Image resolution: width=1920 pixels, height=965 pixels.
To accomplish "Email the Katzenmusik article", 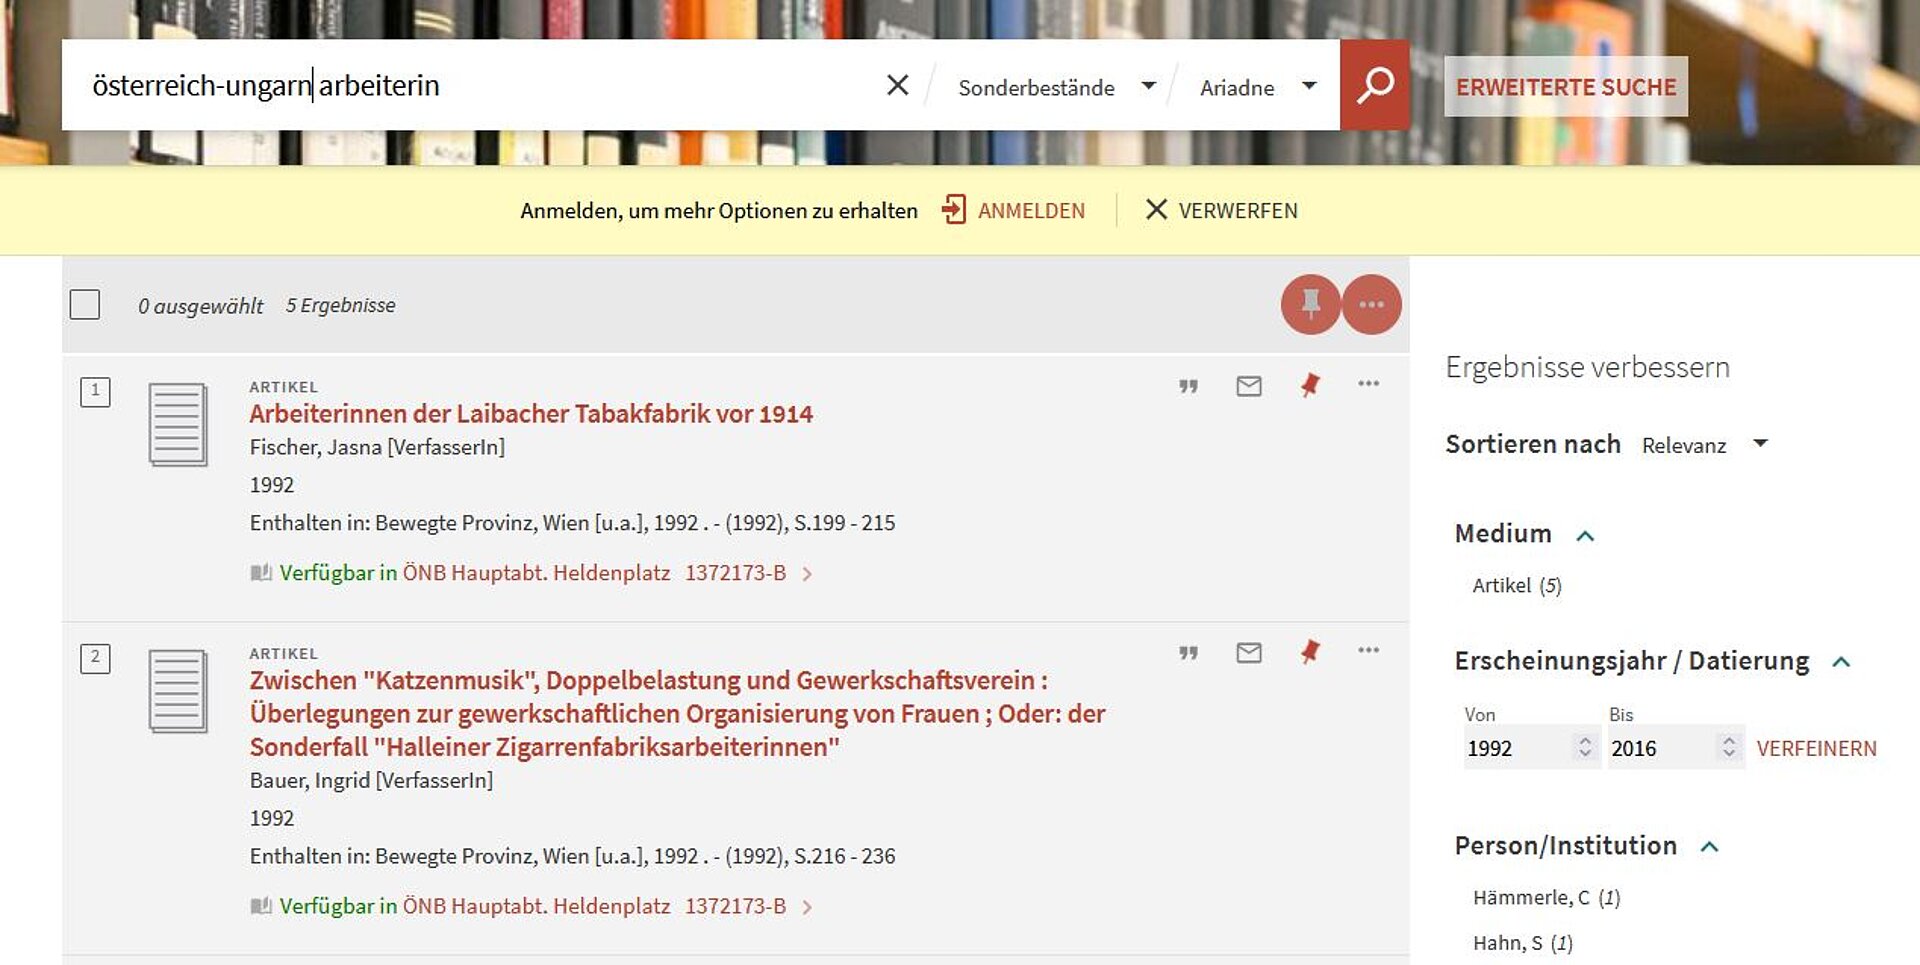I will (1249, 653).
